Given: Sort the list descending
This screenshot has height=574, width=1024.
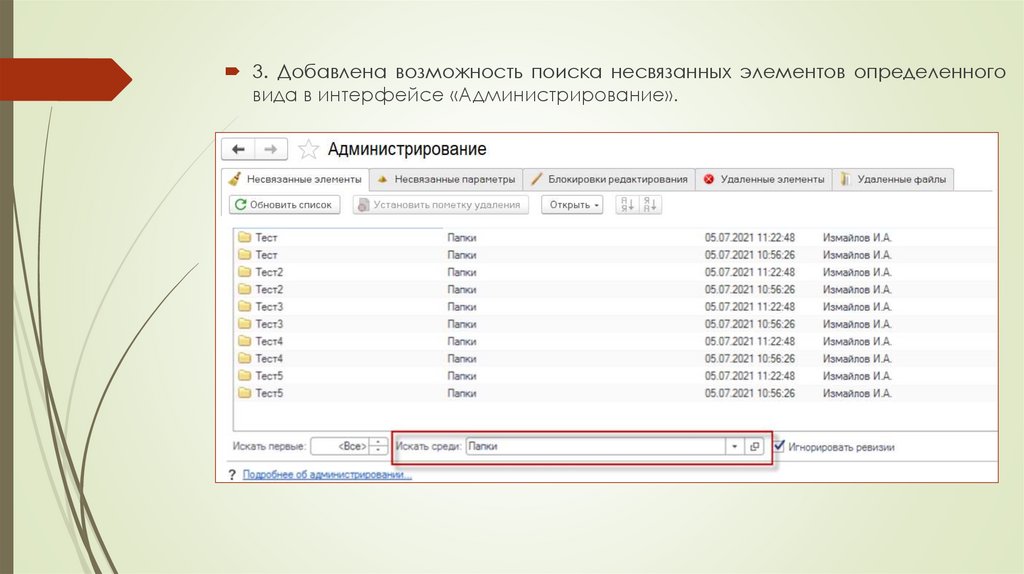Looking at the screenshot, I should (650, 204).
